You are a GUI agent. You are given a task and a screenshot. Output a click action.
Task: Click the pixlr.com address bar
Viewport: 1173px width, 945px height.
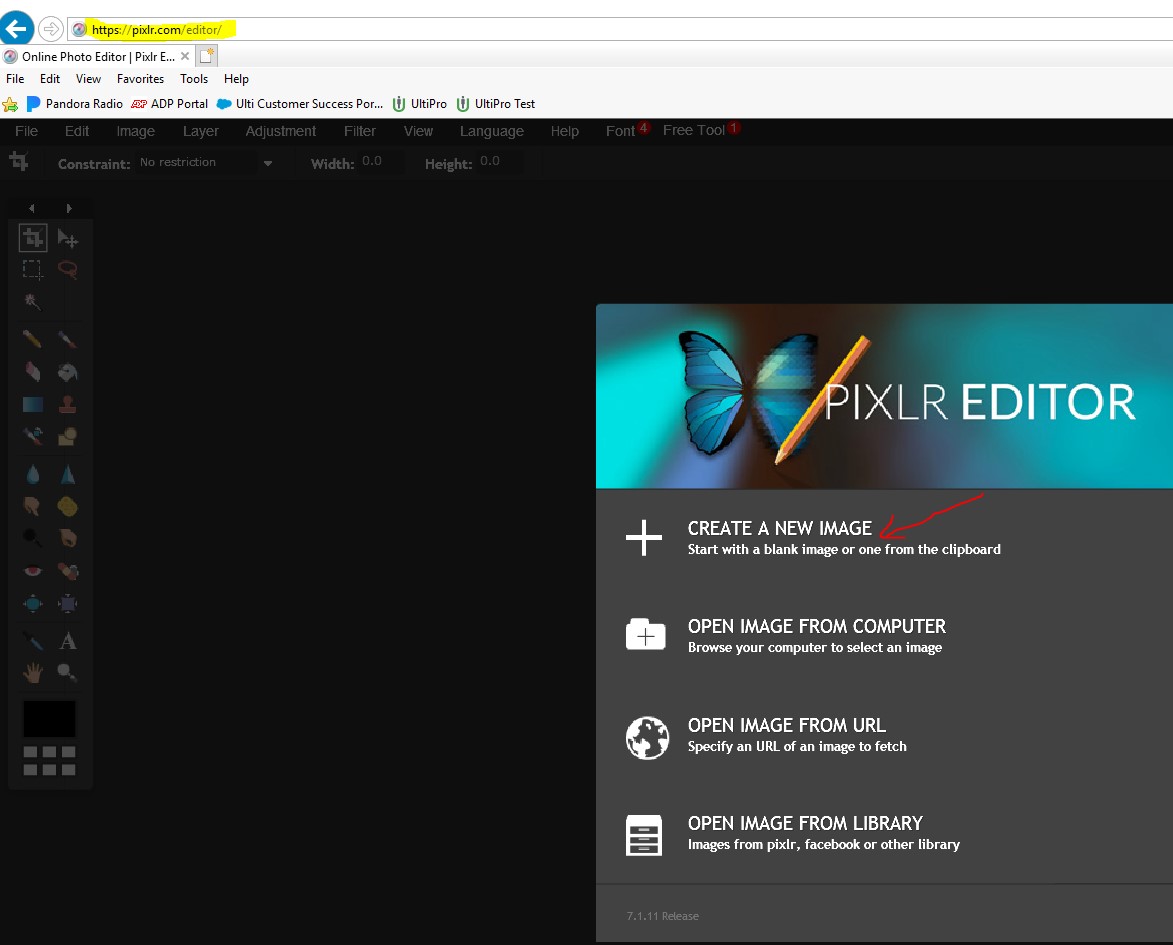[x=621, y=29]
